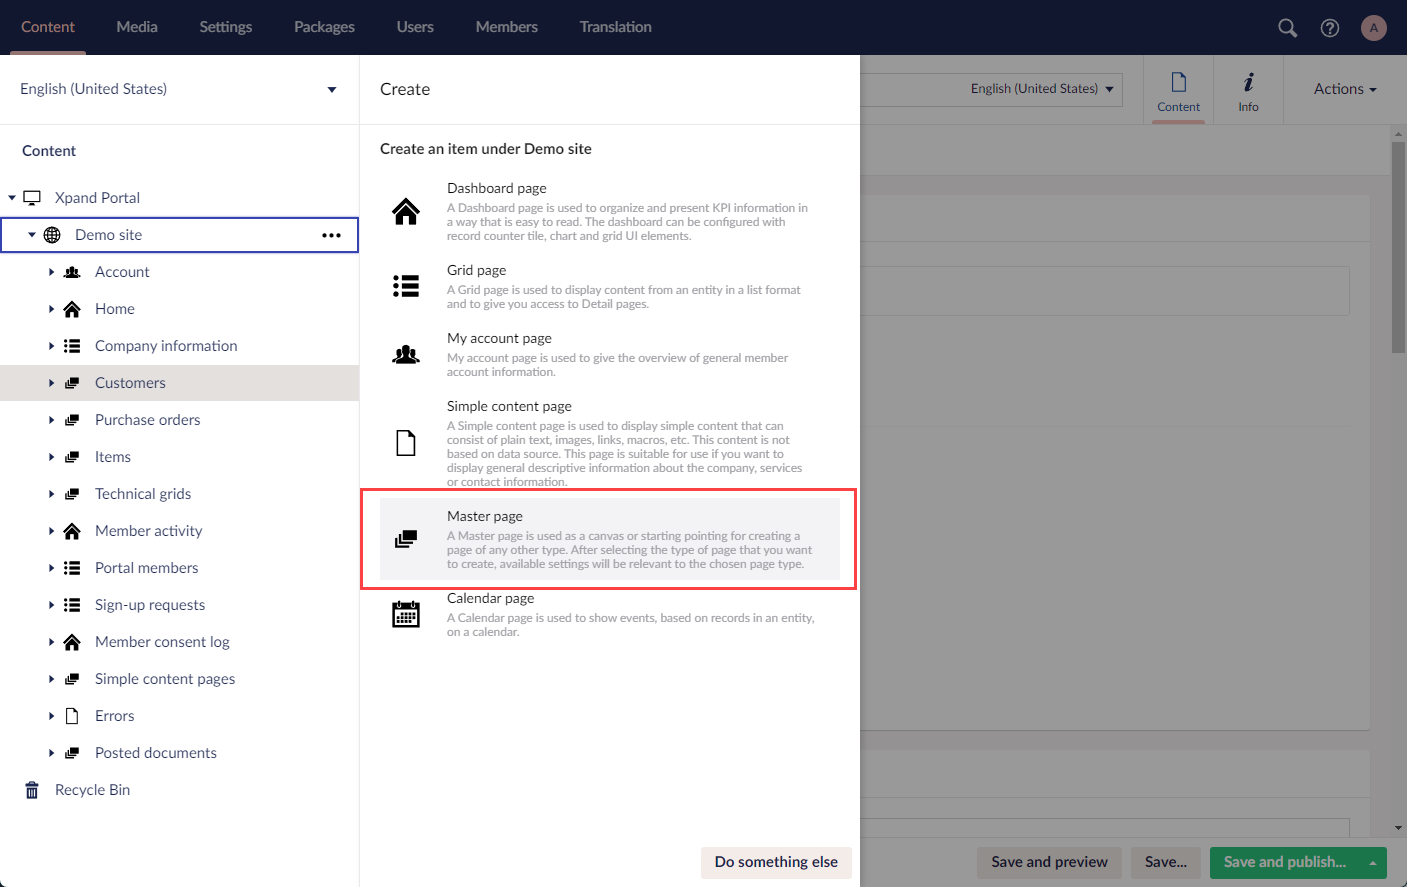
Task: Click the My account page people icon
Action: point(406,355)
